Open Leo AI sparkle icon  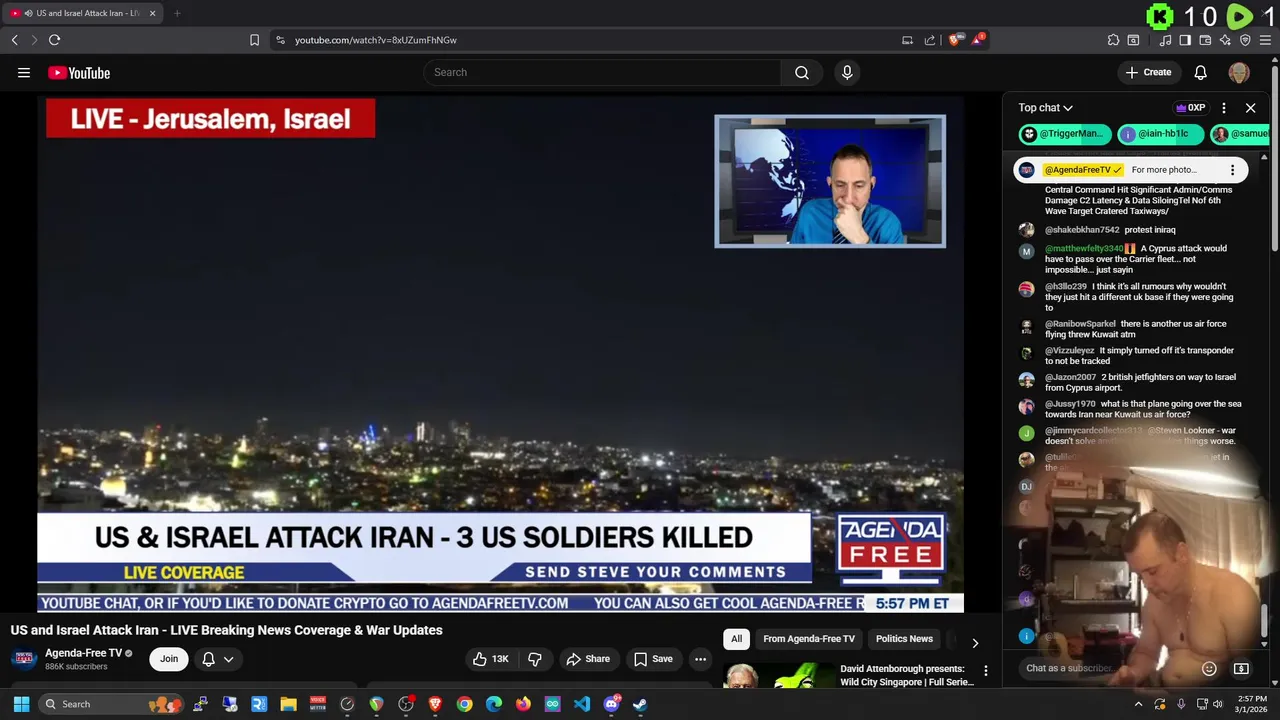[1225, 40]
